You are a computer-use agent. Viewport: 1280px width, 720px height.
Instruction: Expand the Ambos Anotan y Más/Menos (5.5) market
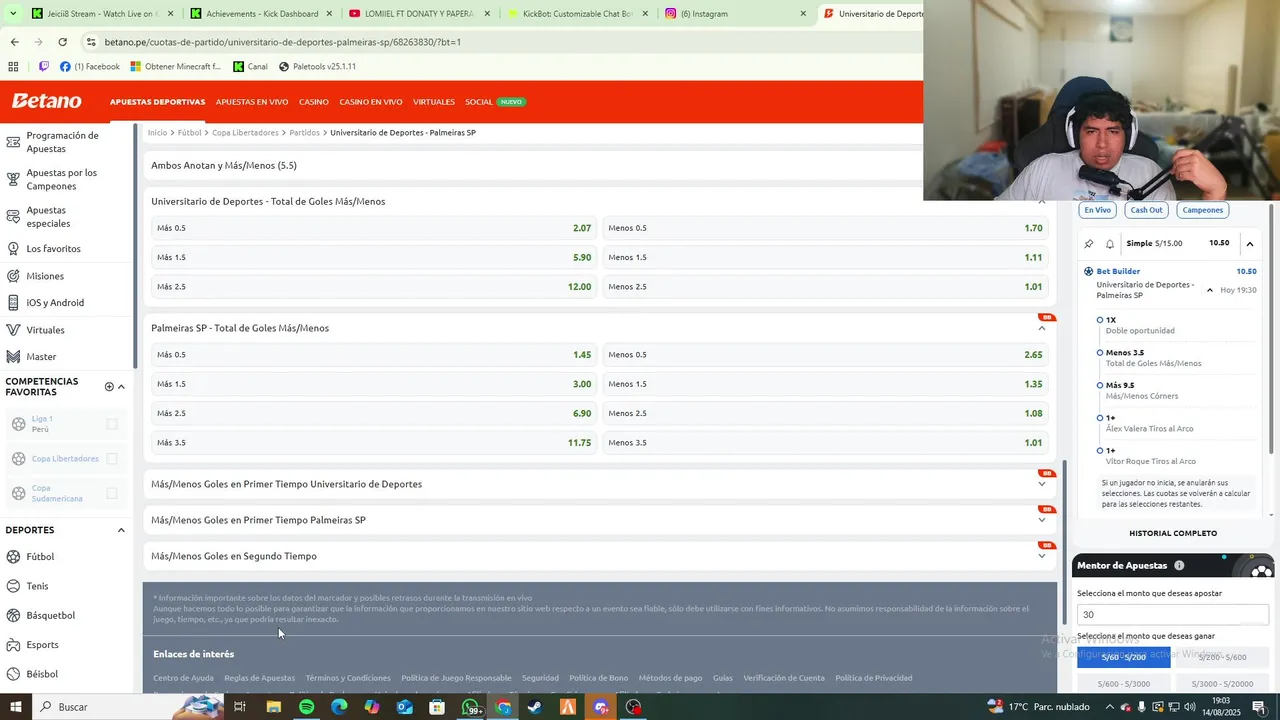(x=534, y=165)
